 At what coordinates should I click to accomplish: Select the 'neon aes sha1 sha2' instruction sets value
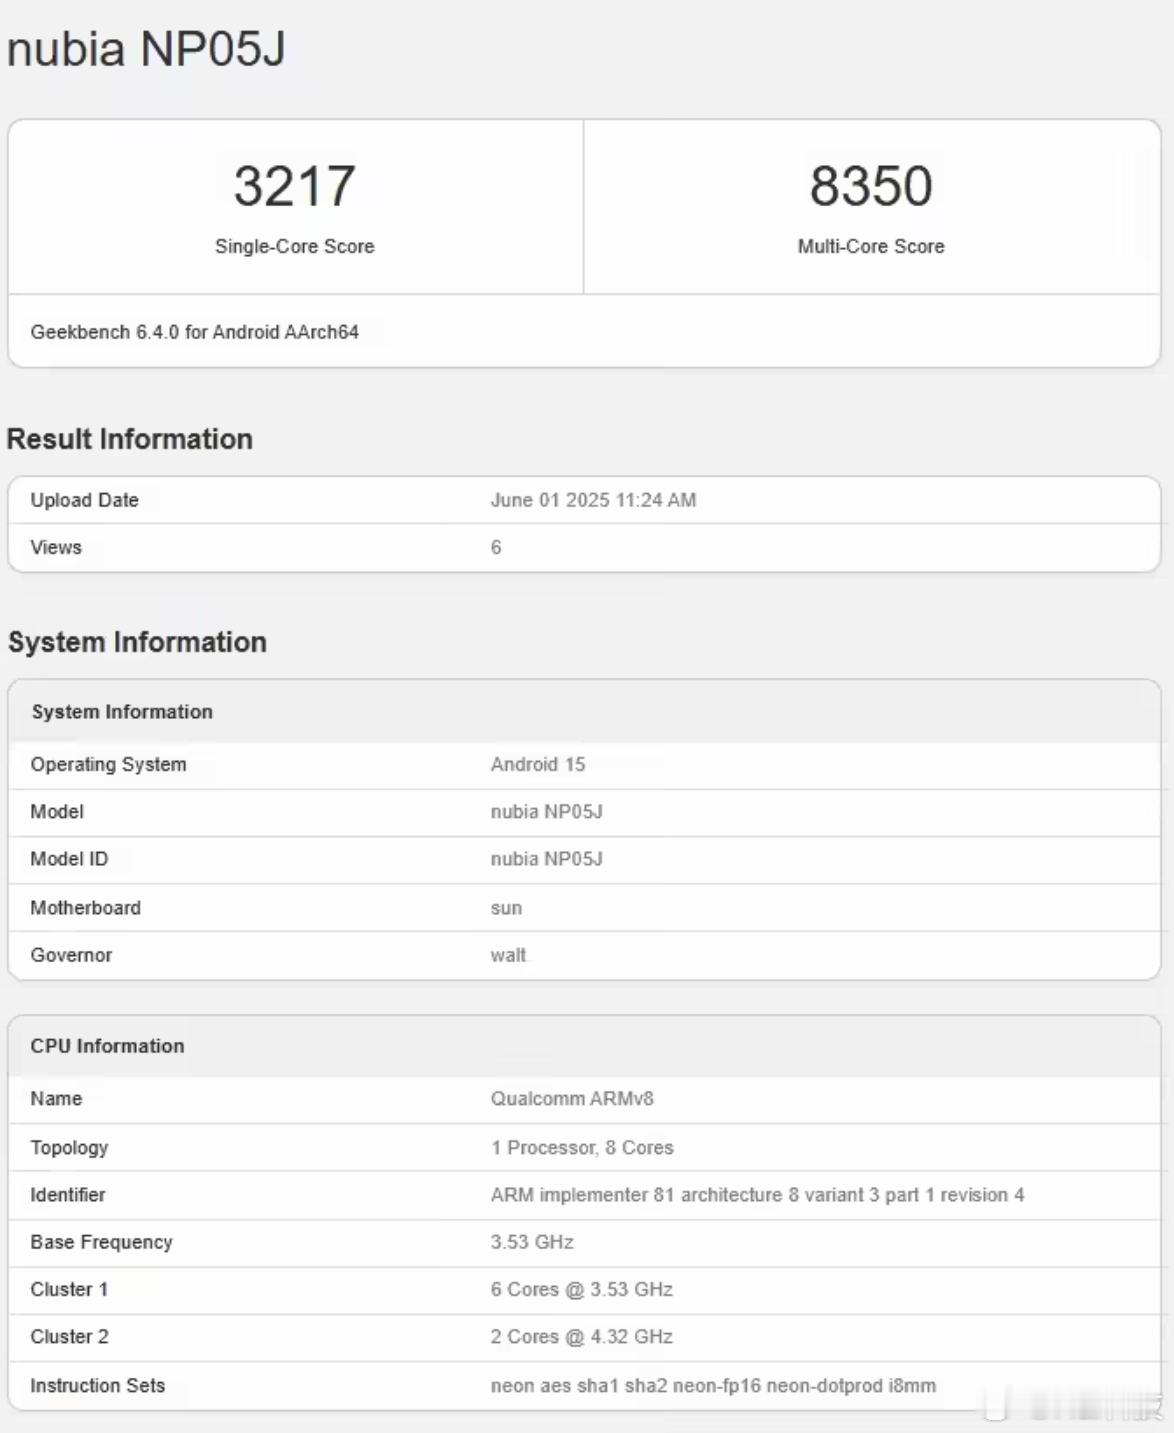tap(713, 1386)
